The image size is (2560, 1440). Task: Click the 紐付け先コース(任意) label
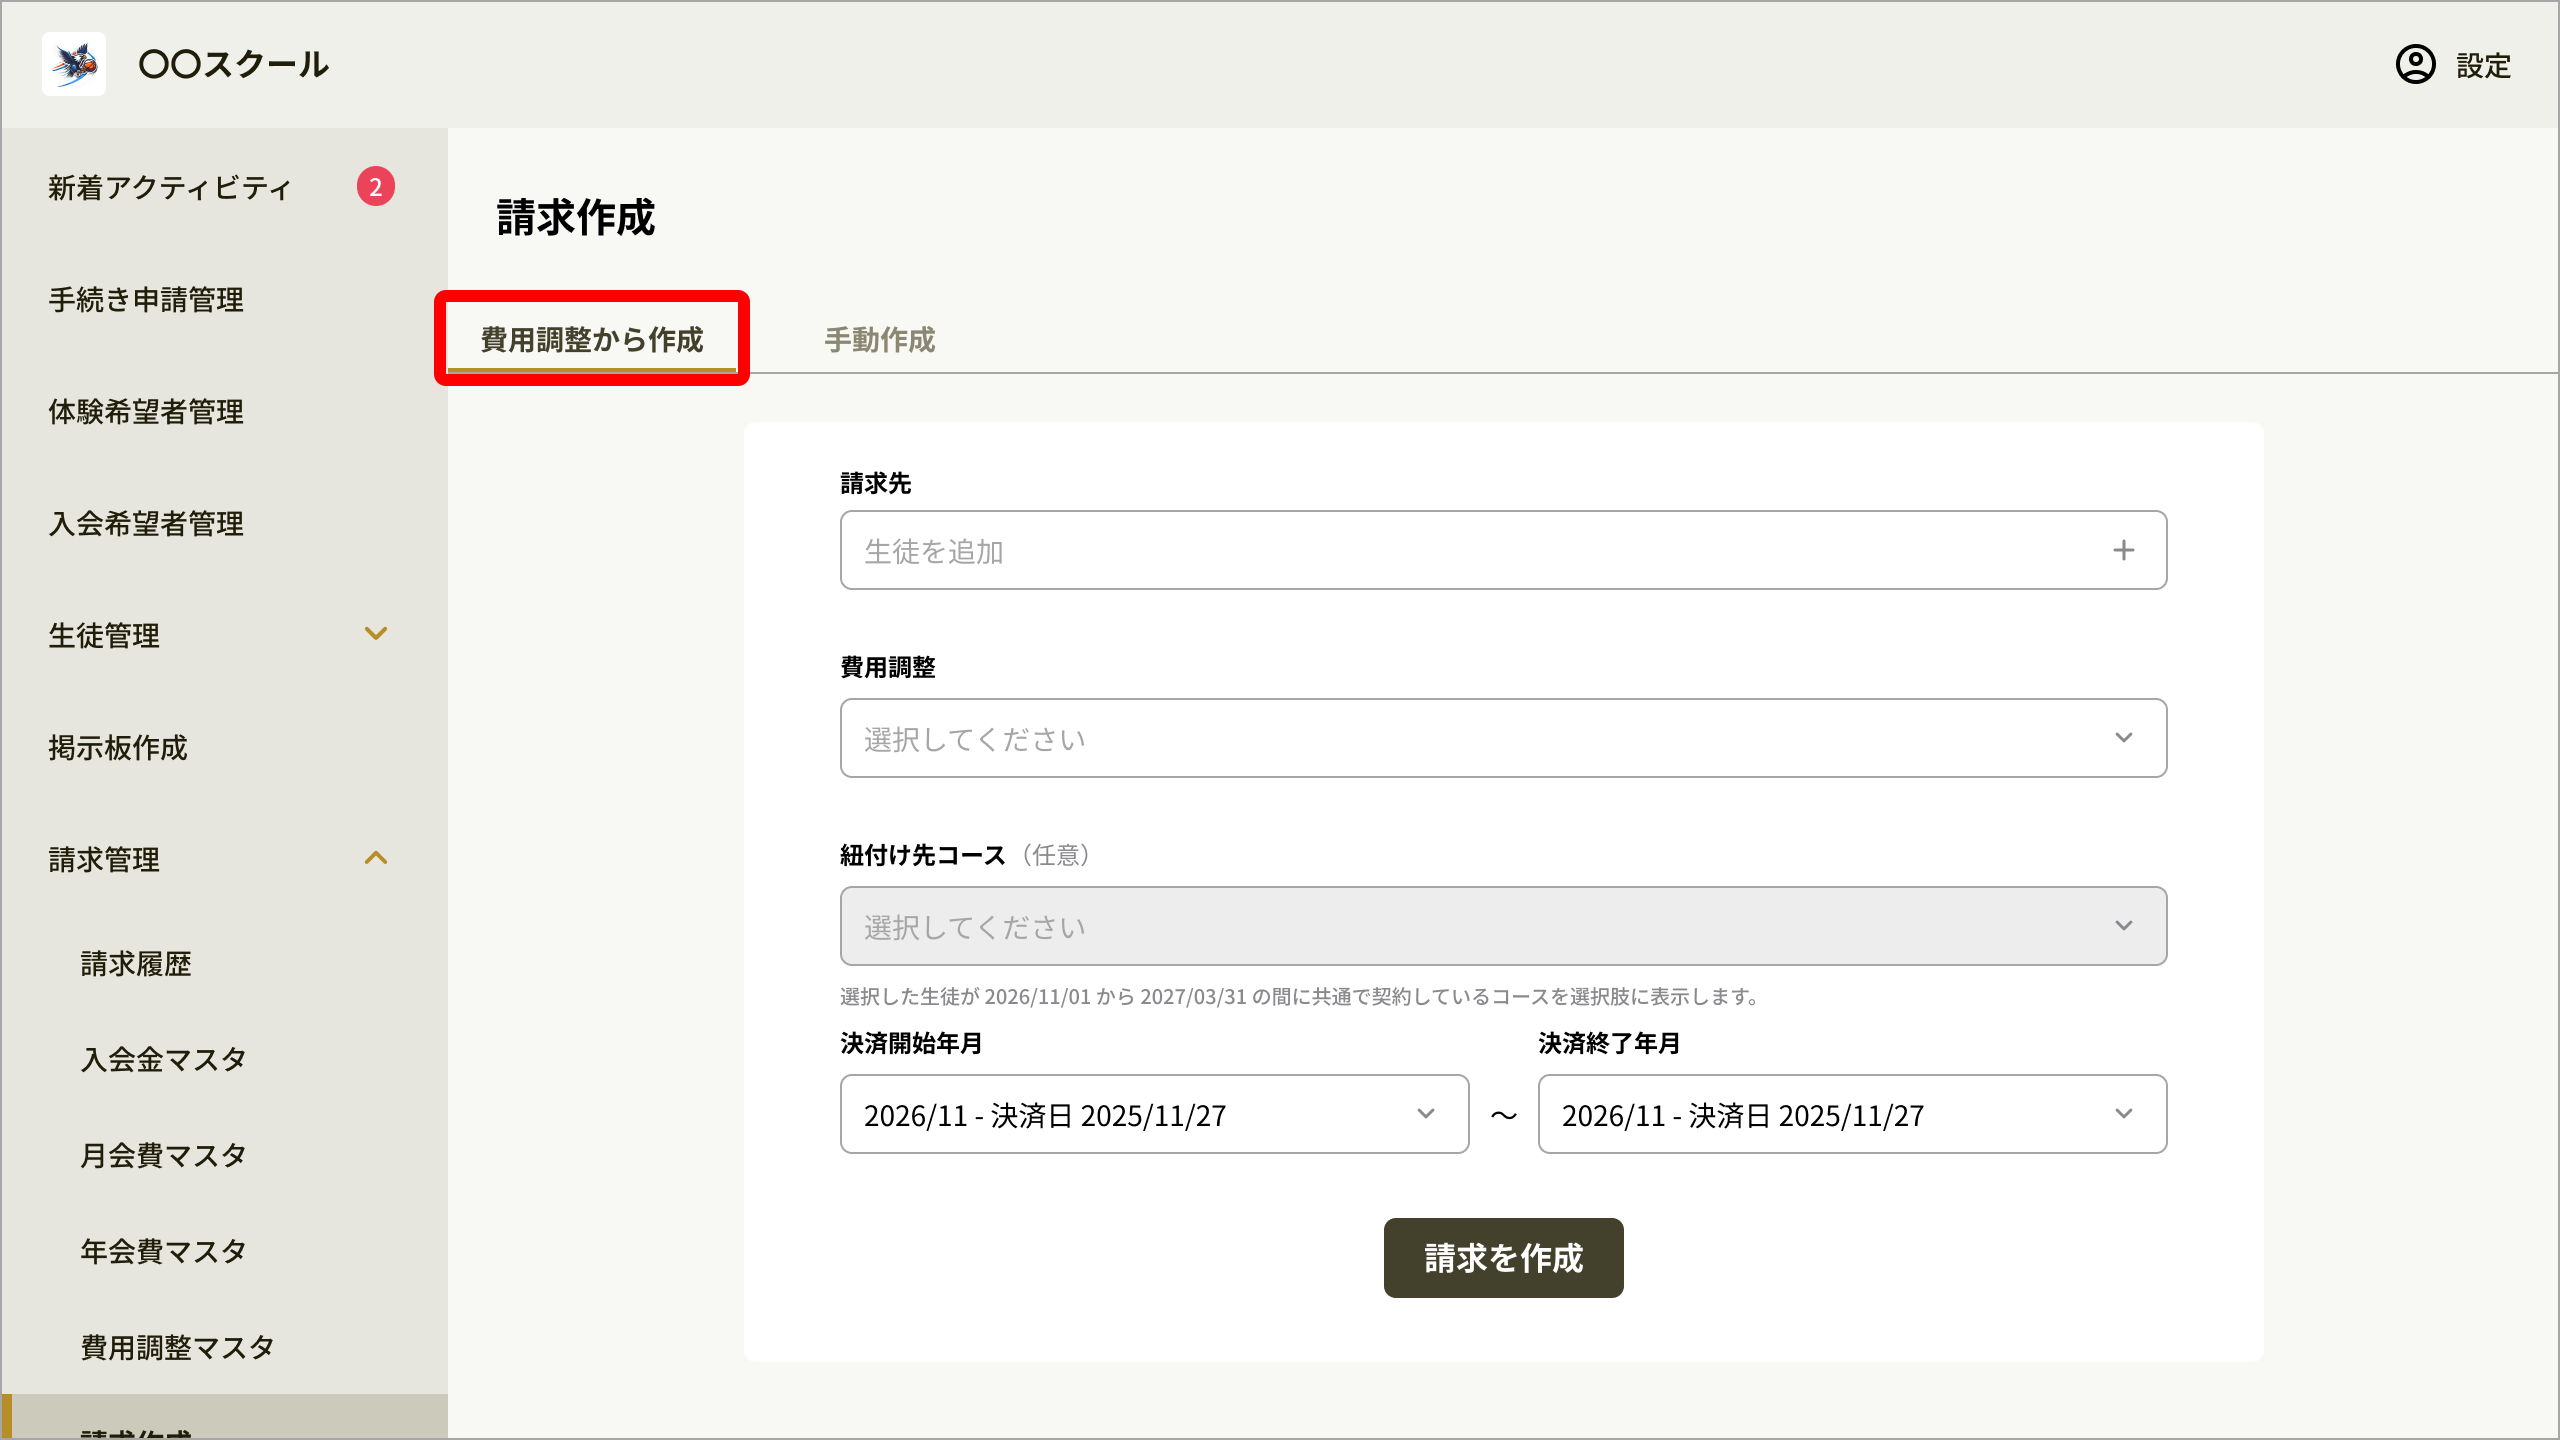pos(965,855)
